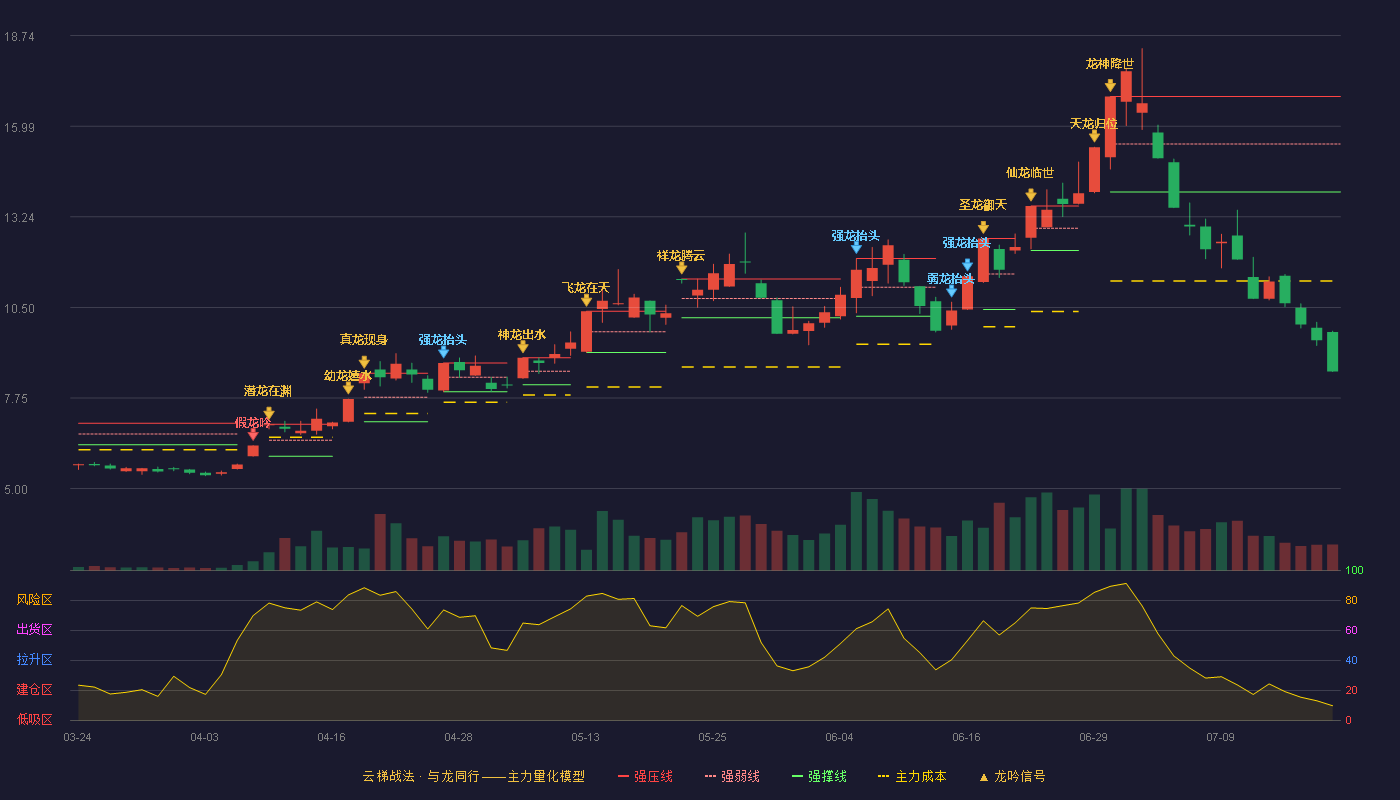Image resolution: width=1400 pixels, height=800 pixels.
Task: Select the 天龙归位 signal arrow
Action: click(x=1094, y=136)
